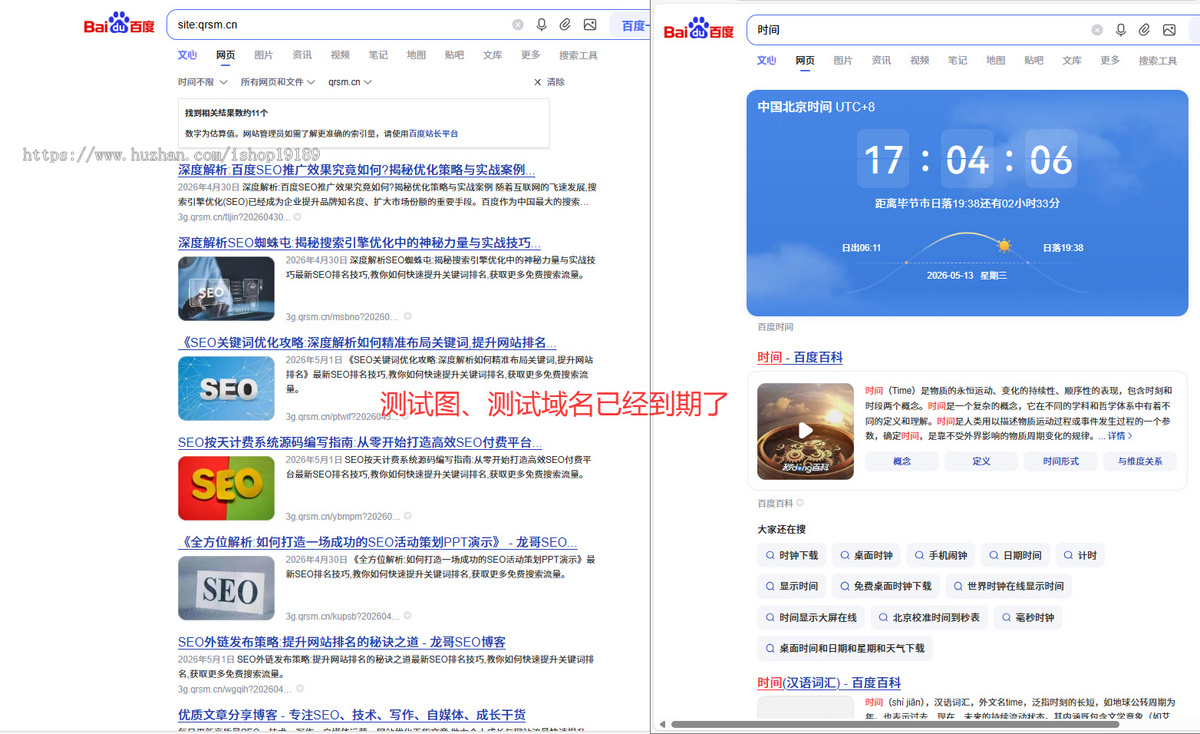Click 百度一下 button in site:qrsm.cn window

629,25
